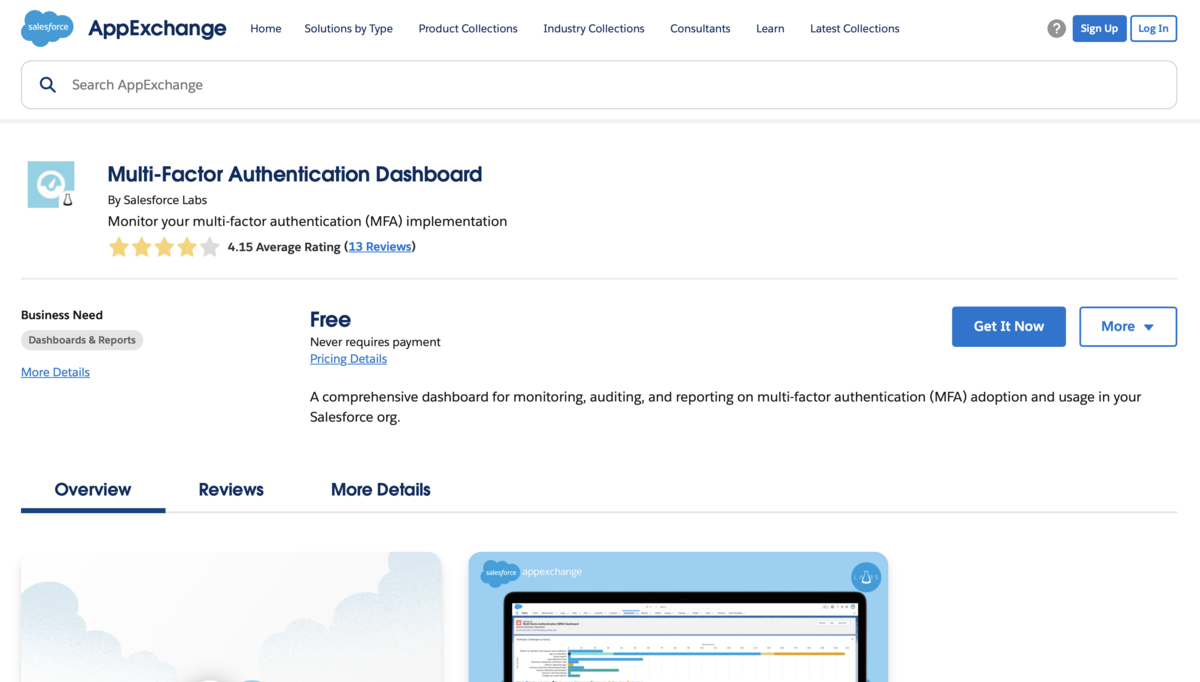Open the 13 Reviews link
Viewport: 1200px width, 682px height.
pos(380,246)
